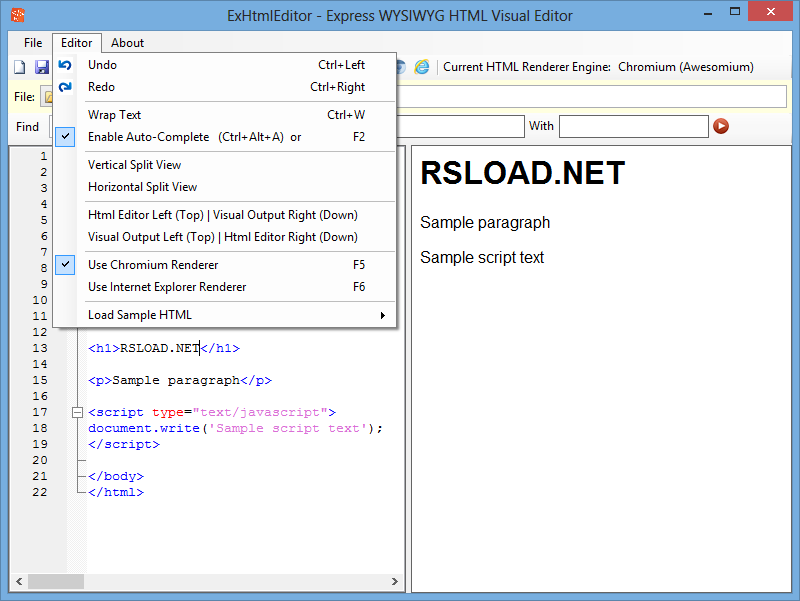Click Chromium (Awesomium) engine label
Screen dimensions: 800x601
[686, 67]
